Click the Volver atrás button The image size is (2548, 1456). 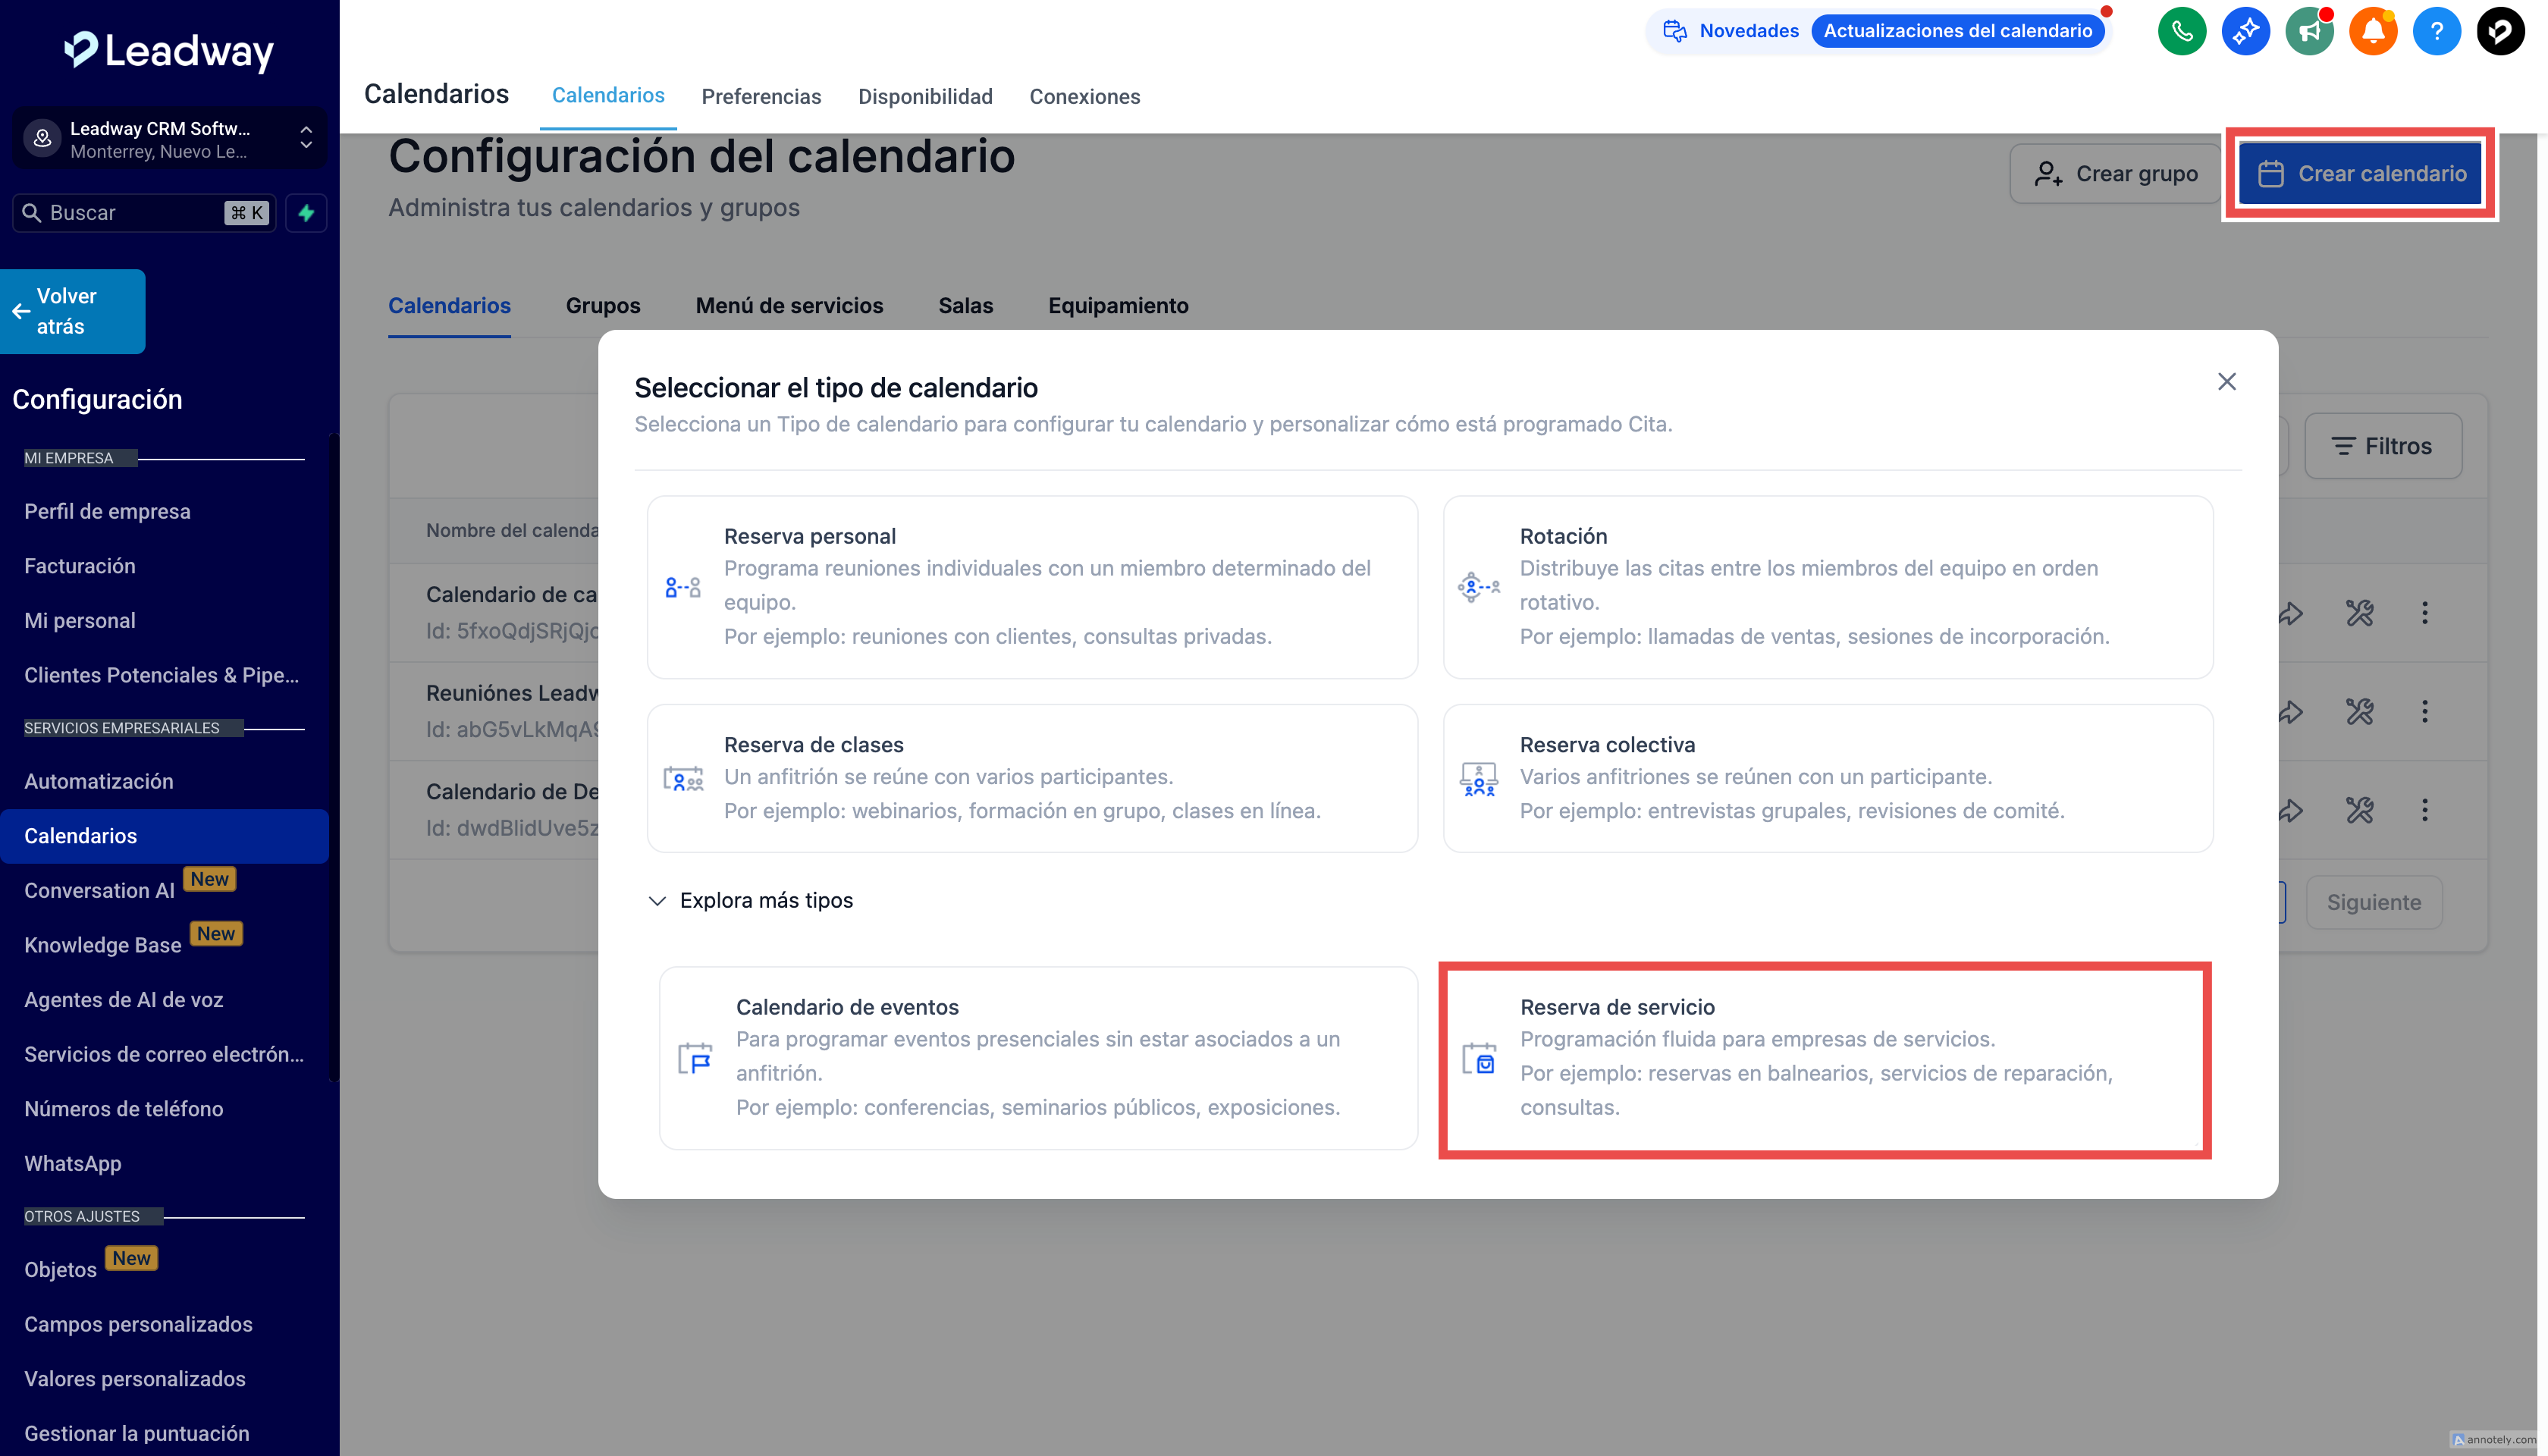pyautogui.click(x=72, y=311)
